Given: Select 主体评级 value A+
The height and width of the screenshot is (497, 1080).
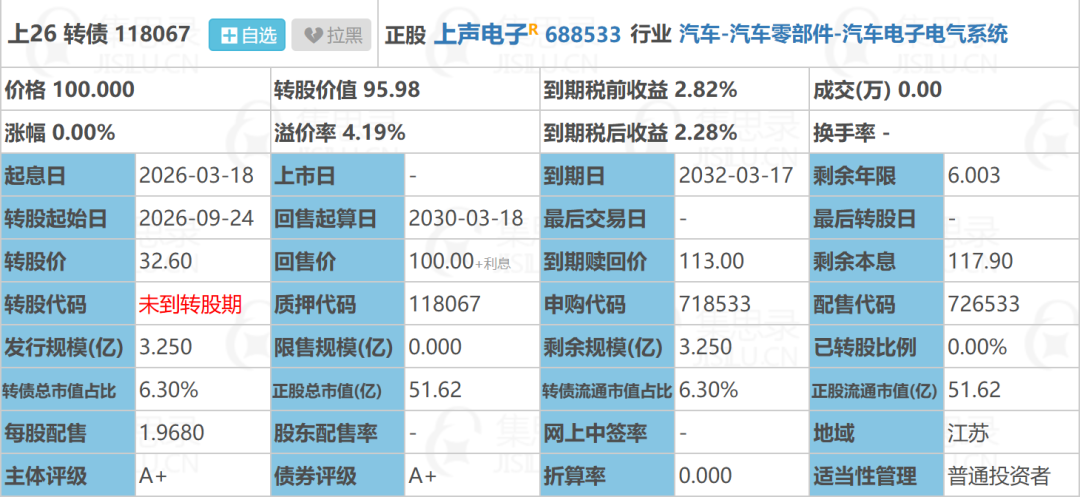Looking at the screenshot, I should (153, 476).
